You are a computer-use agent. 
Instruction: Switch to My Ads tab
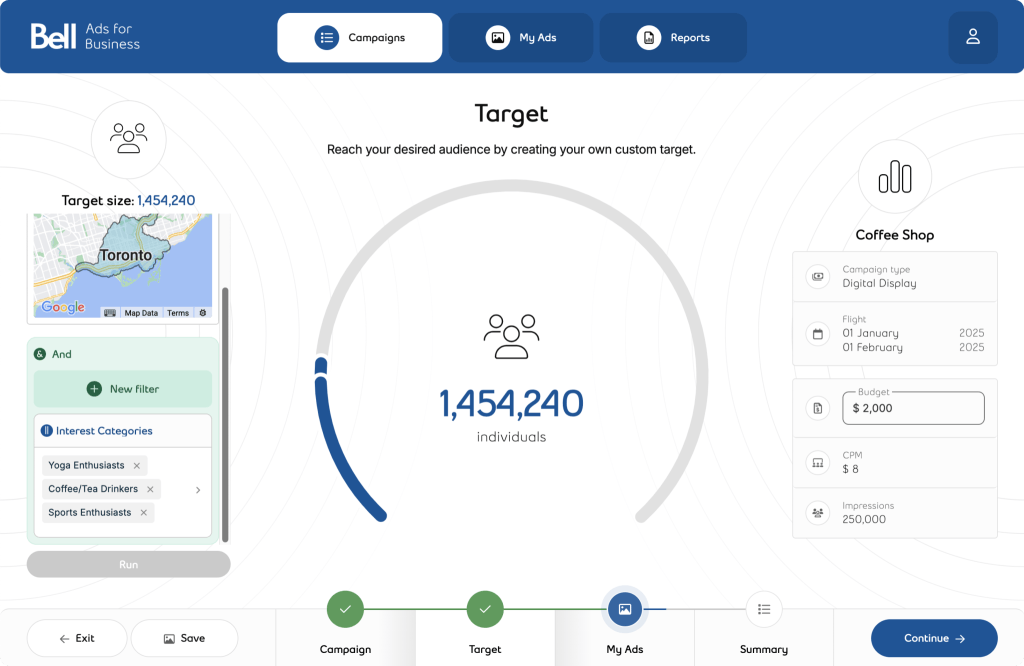click(x=520, y=38)
